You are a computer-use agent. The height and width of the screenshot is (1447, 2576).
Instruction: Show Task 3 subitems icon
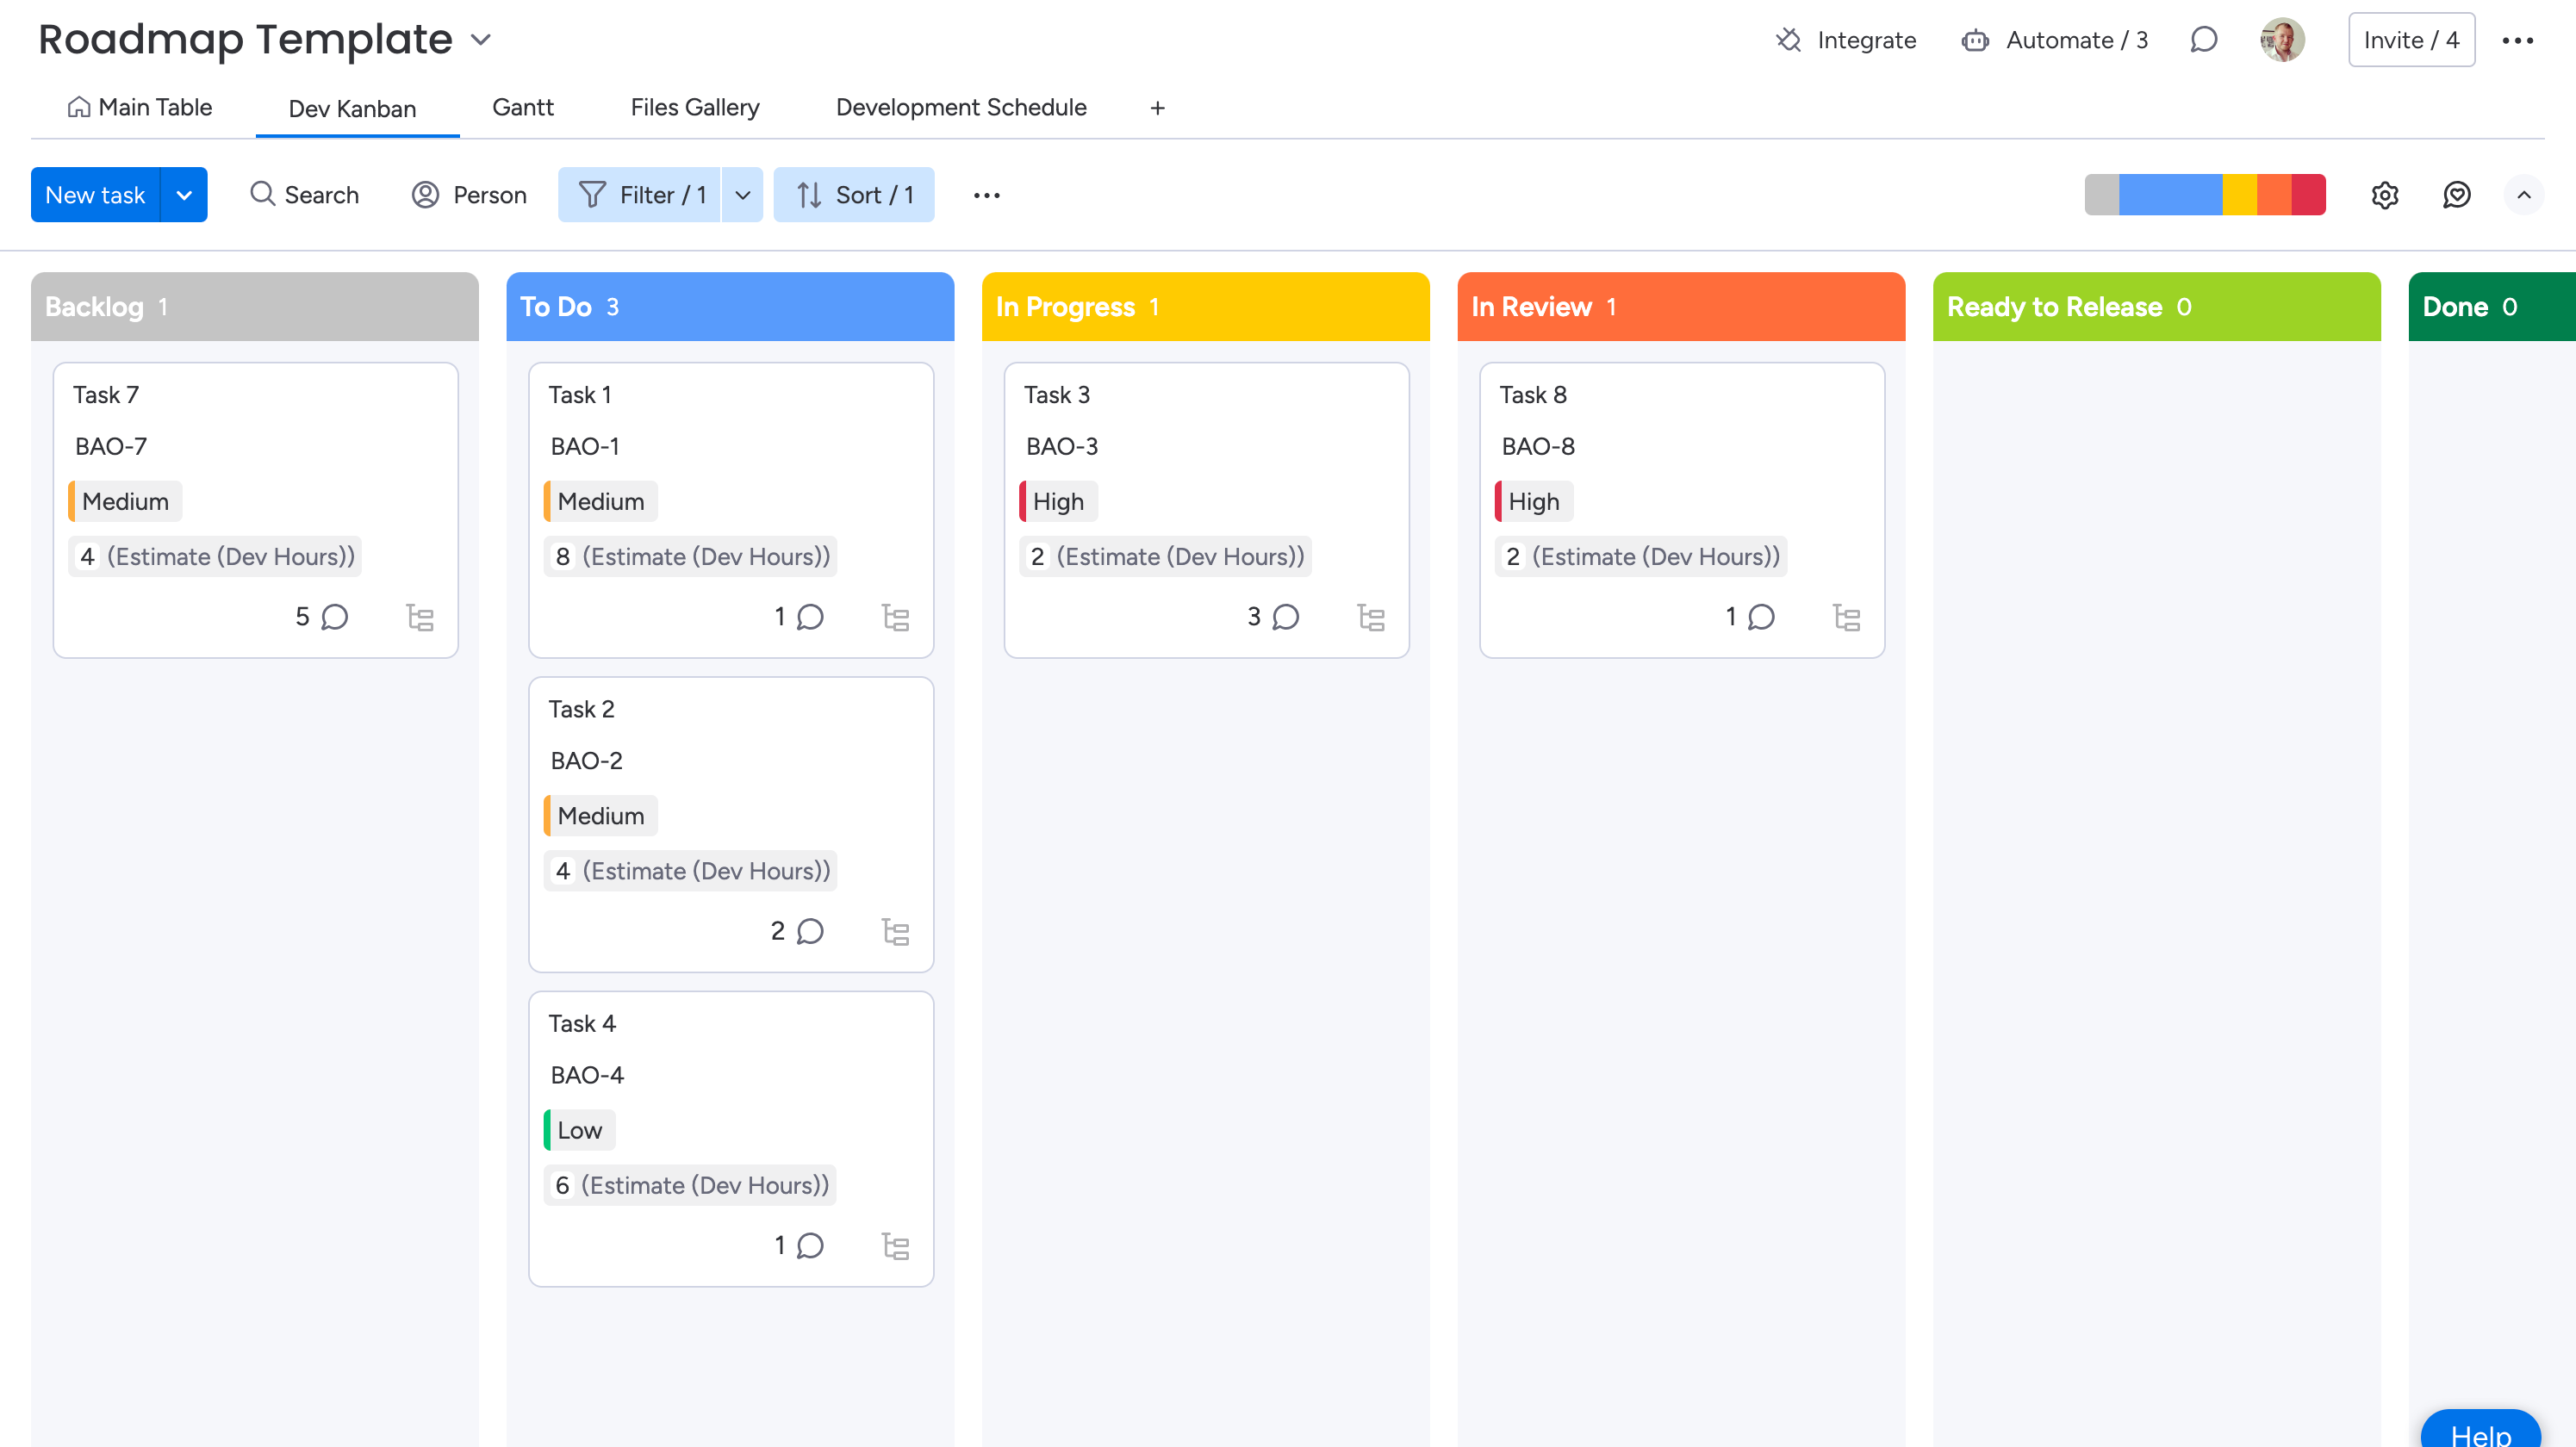tap(1370, 617)
